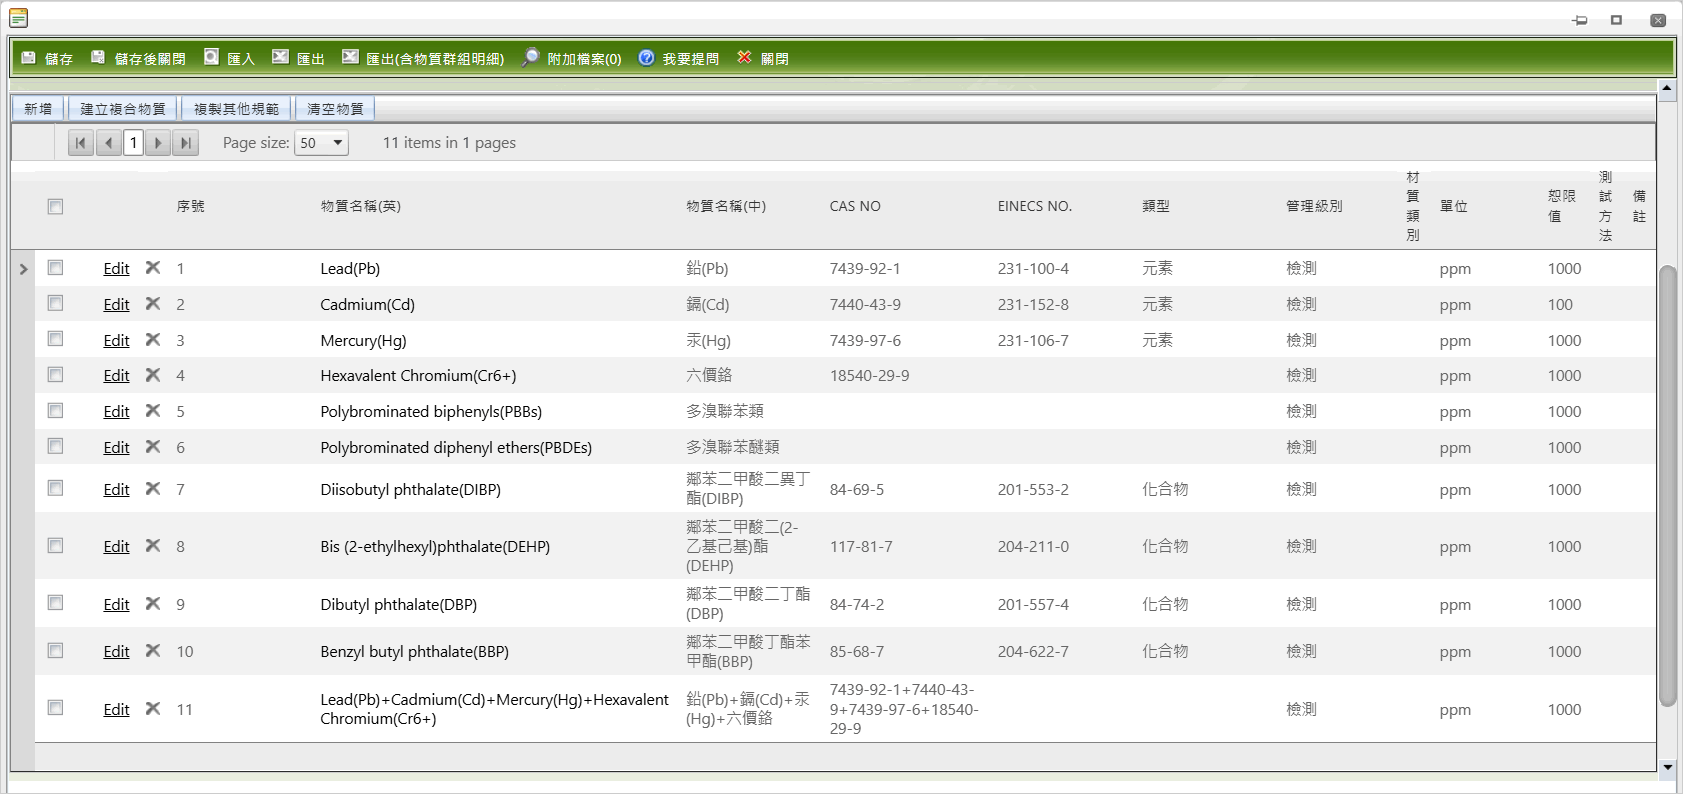Check the DEHP row checkbox

(55, 546)
